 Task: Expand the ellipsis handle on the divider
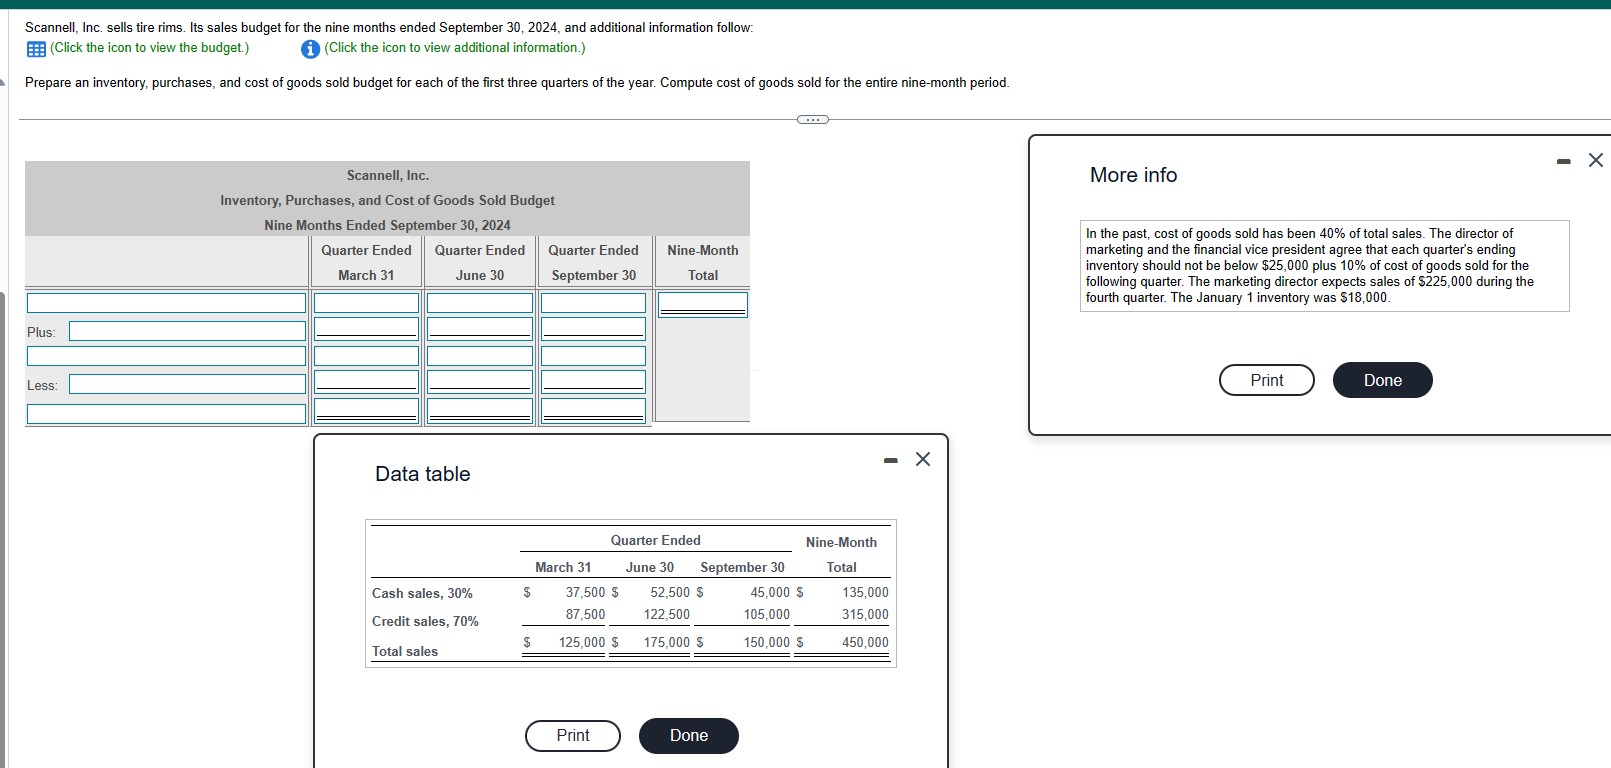[x=813, y=120]
